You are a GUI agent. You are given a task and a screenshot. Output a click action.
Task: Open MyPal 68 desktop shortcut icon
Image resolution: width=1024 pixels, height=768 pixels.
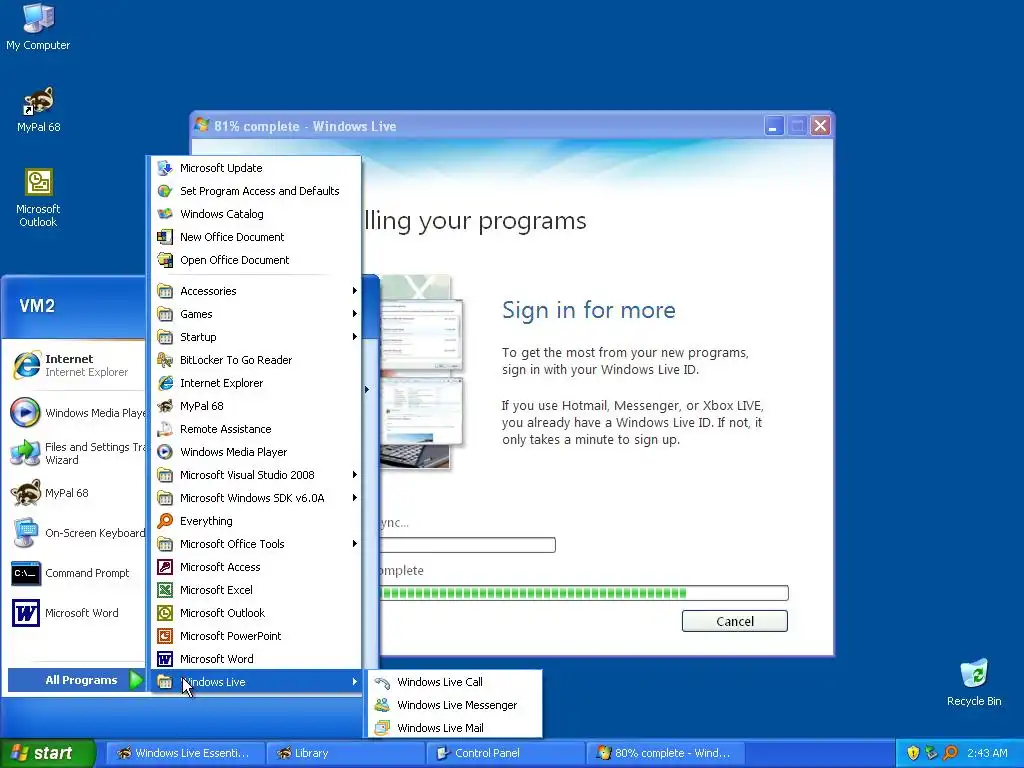(38, 108)
